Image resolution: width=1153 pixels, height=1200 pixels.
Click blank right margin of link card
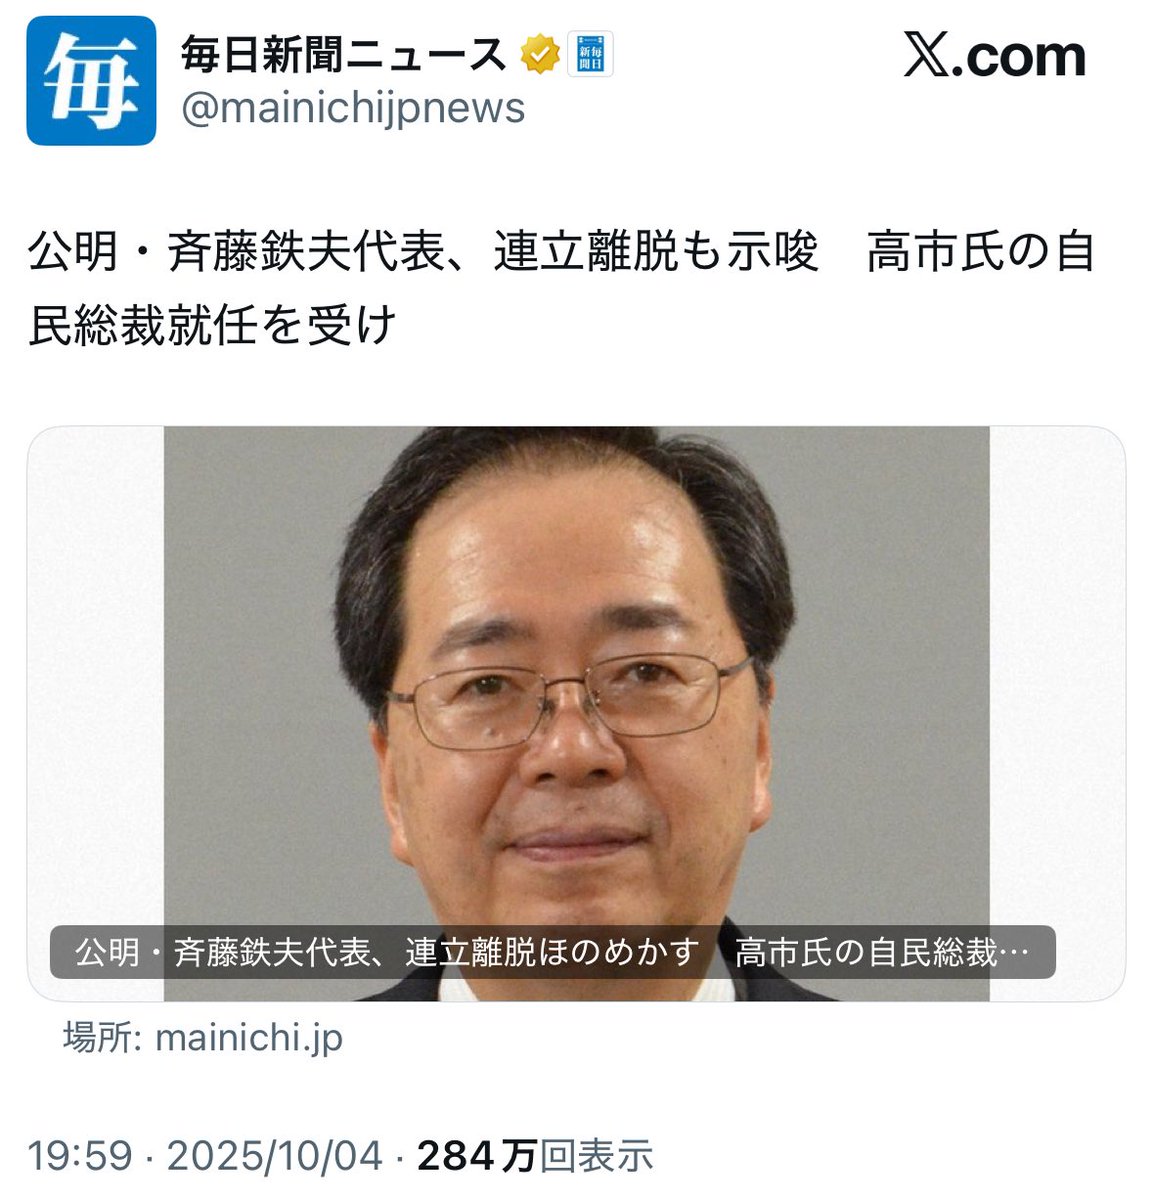[1056, 680]
